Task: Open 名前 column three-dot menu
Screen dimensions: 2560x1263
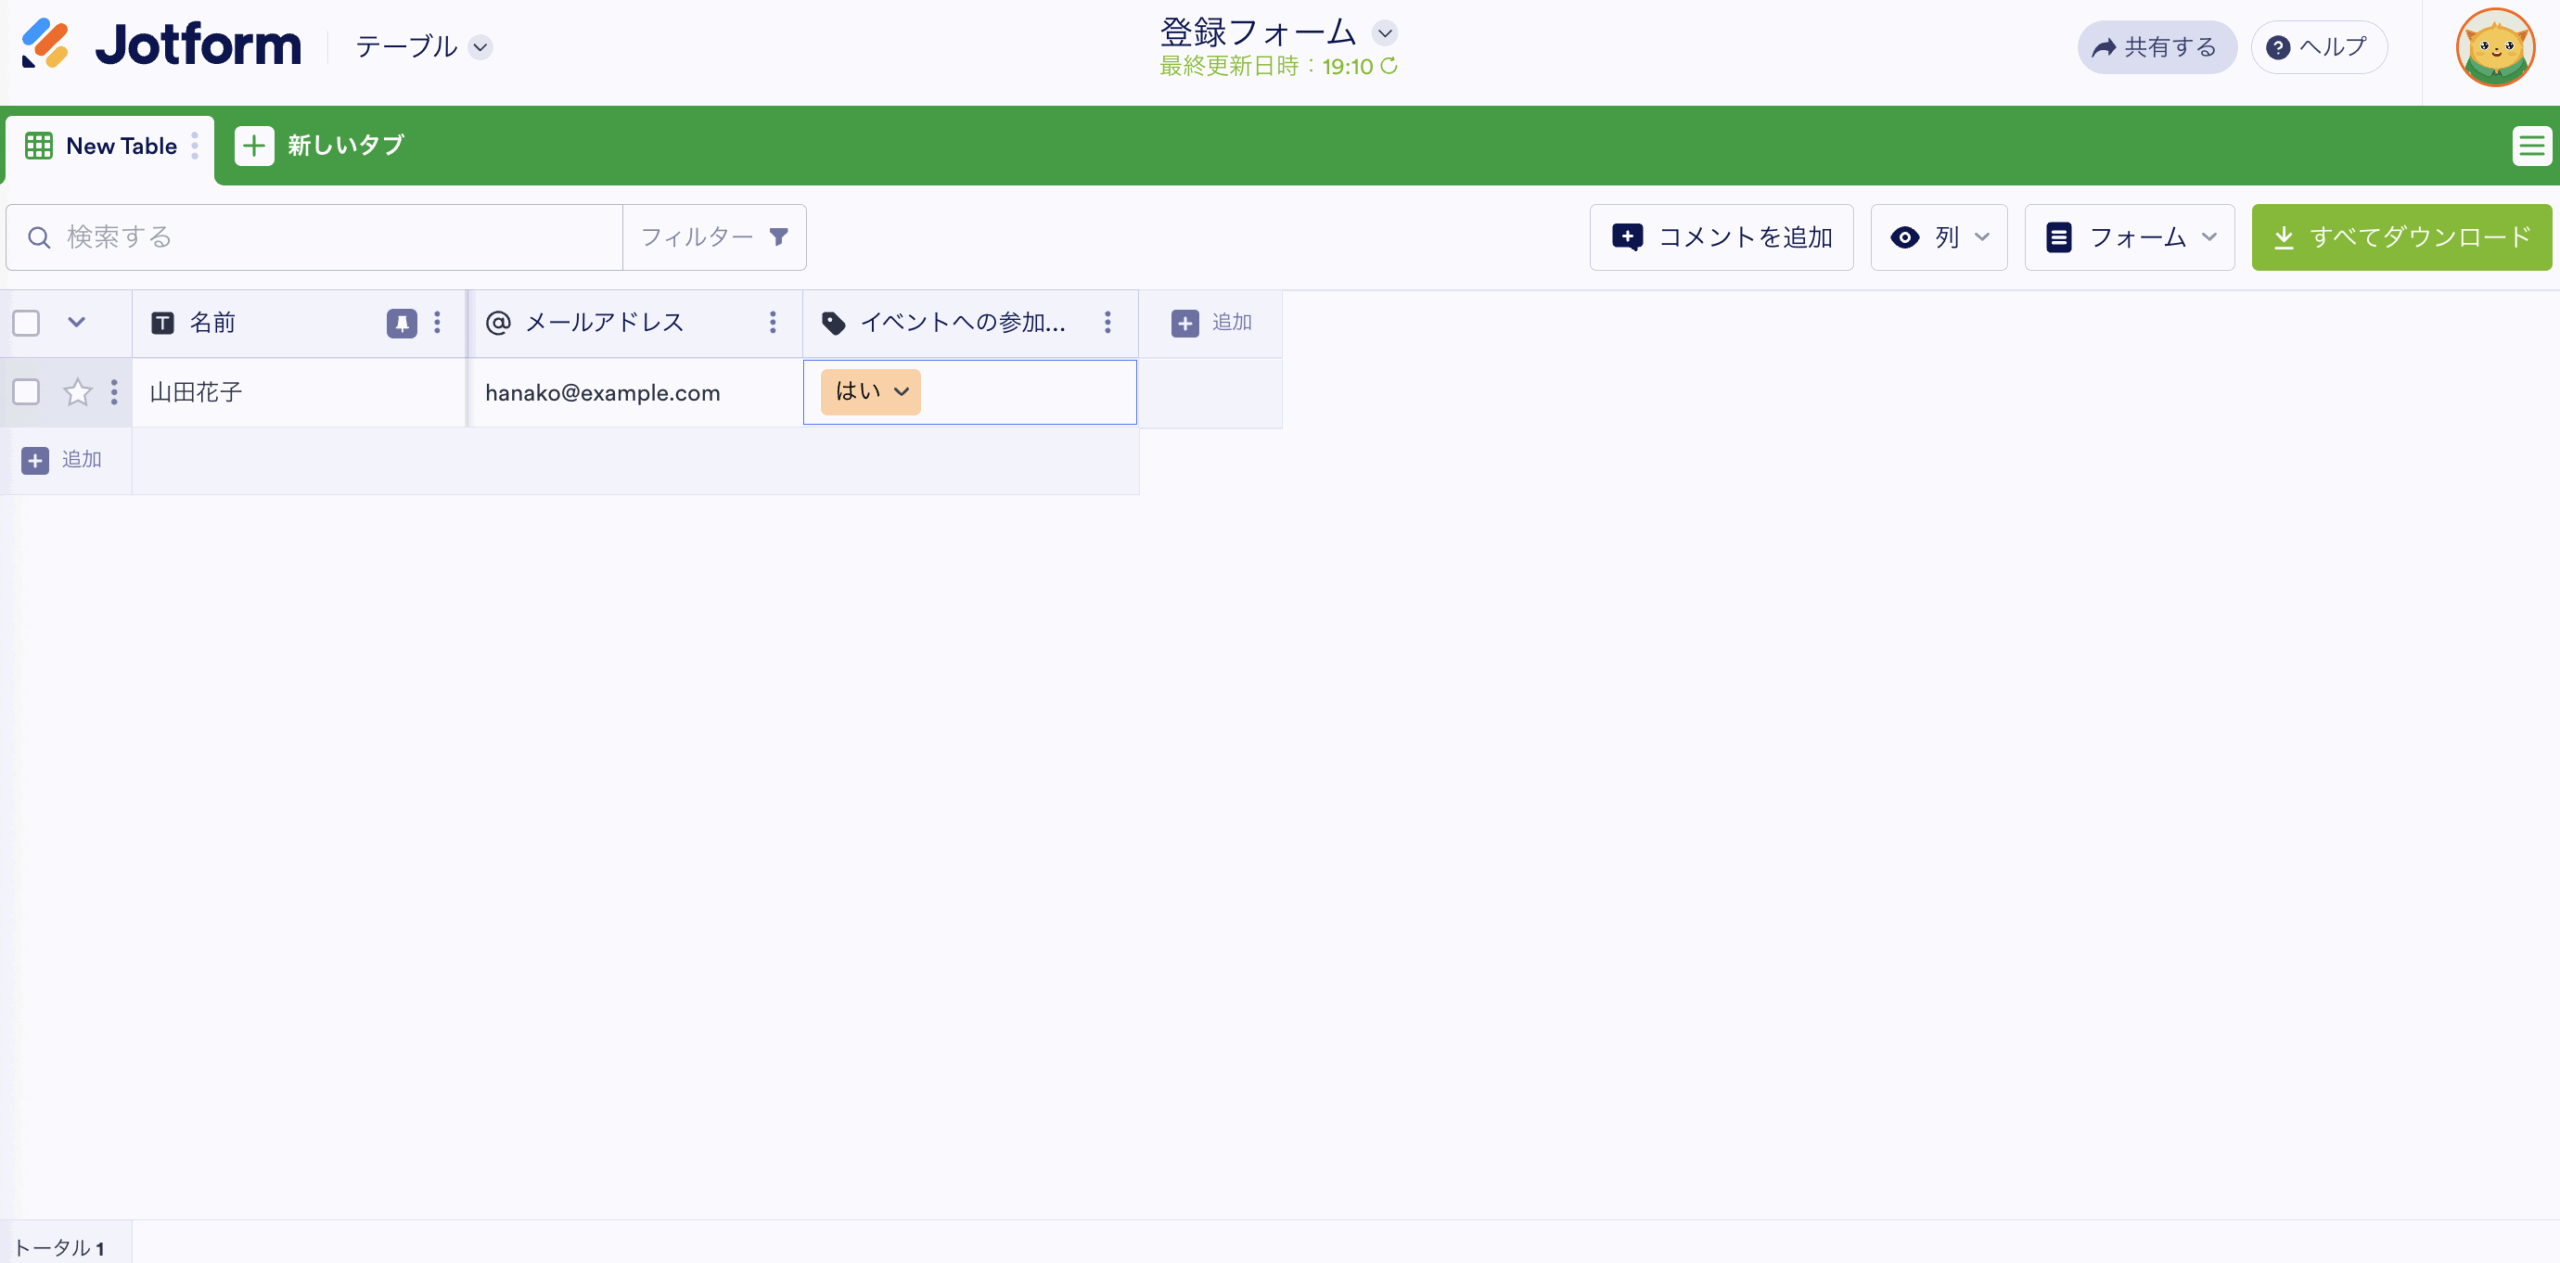Action: (x=437, y=322)
